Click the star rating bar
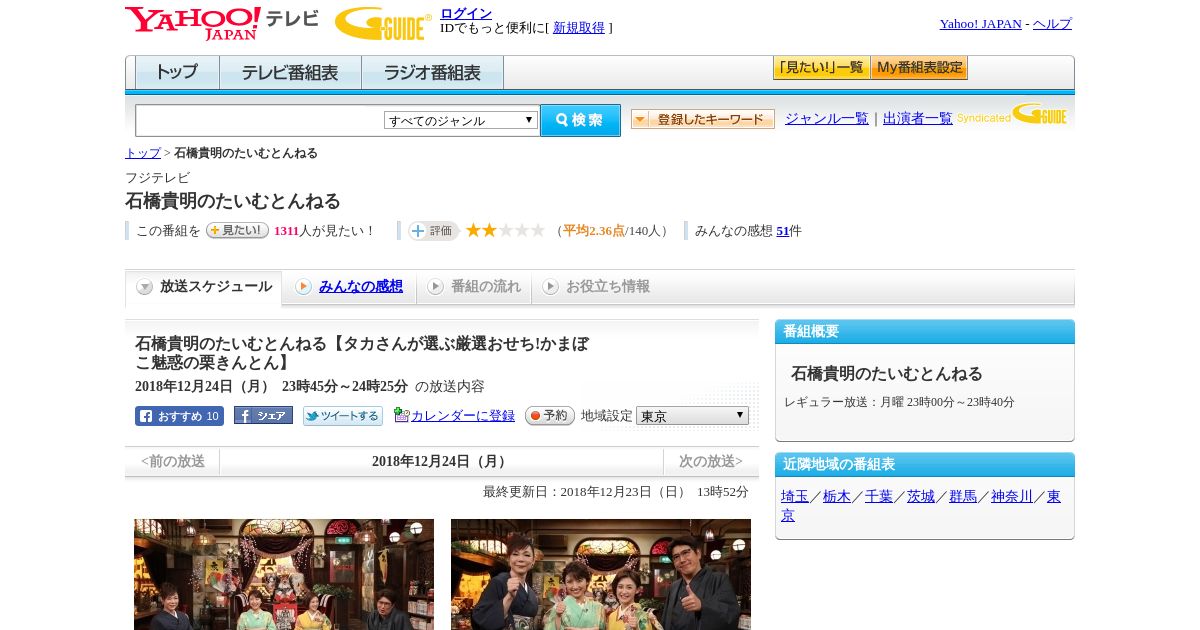This screenshot has width=1200, height=630. coord(505,230)
